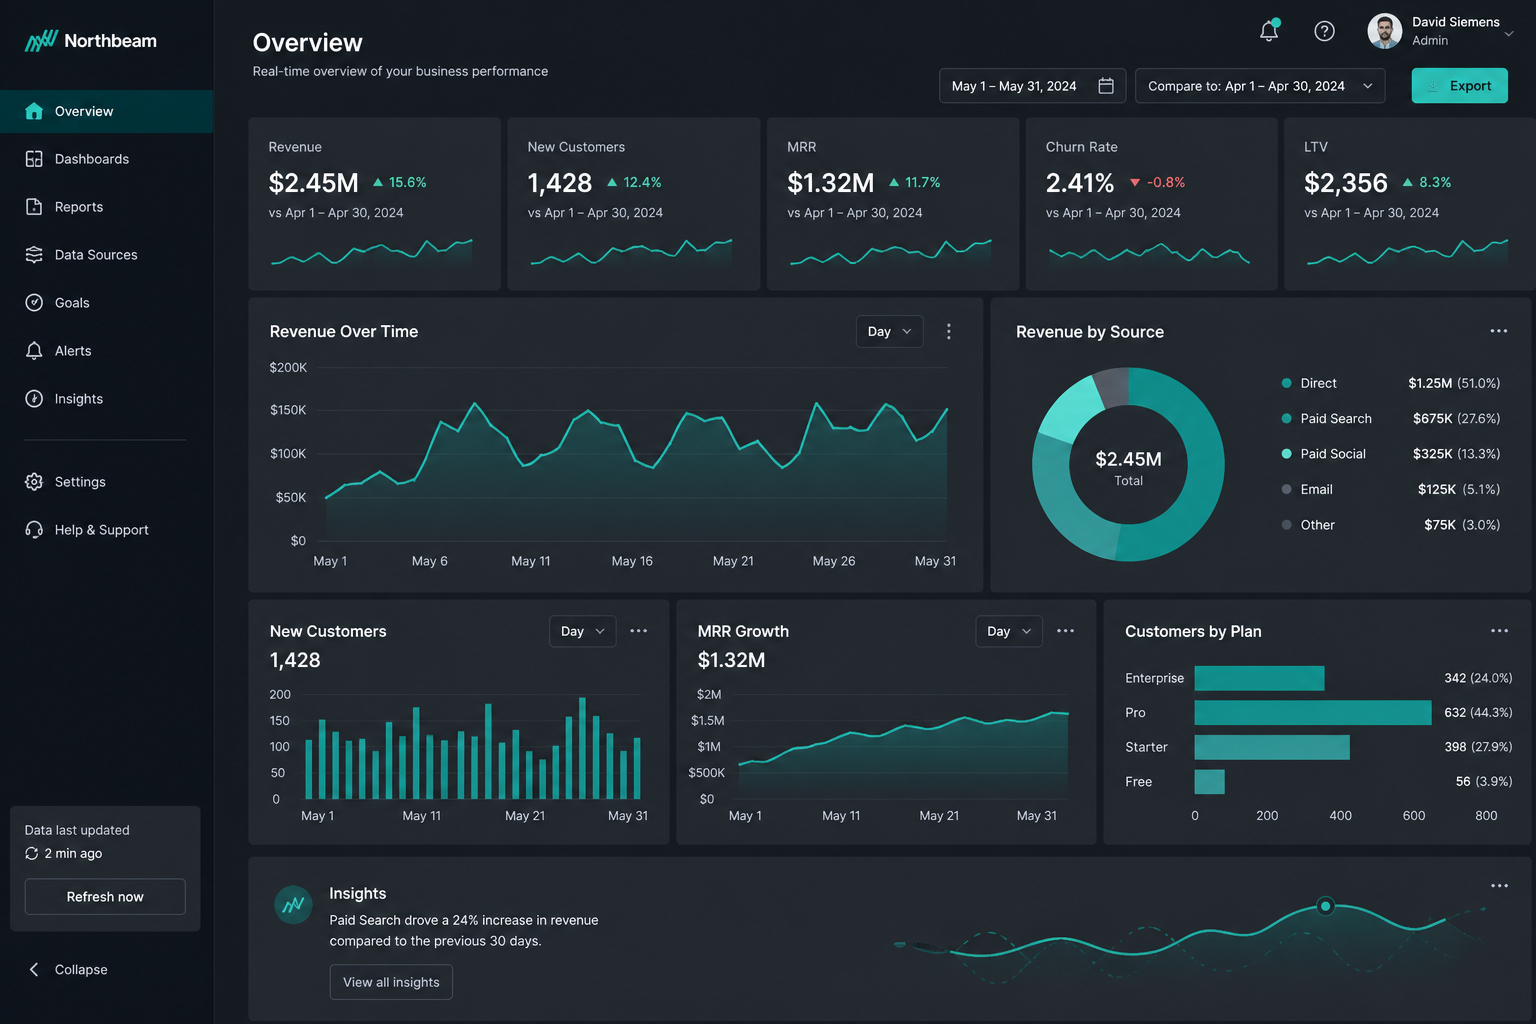1536x1024 pixels.
Task: Open Revenue by Source more options
Action: 1498,331
